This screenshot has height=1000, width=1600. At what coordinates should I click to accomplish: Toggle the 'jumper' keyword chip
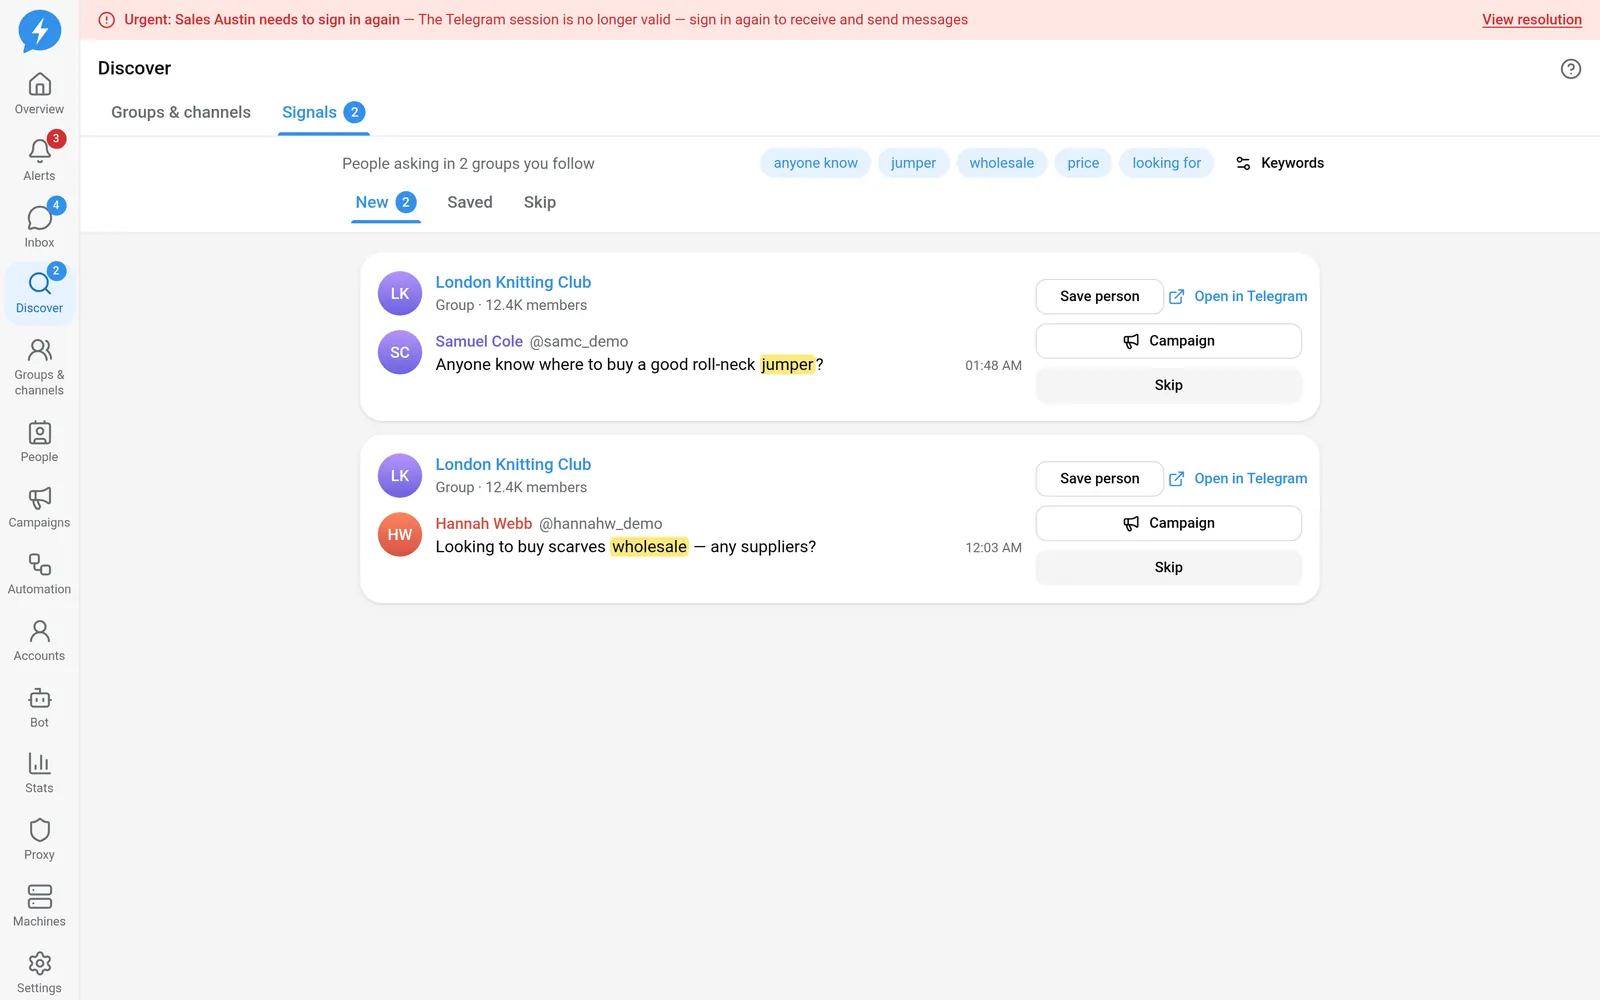coord(913,163)
